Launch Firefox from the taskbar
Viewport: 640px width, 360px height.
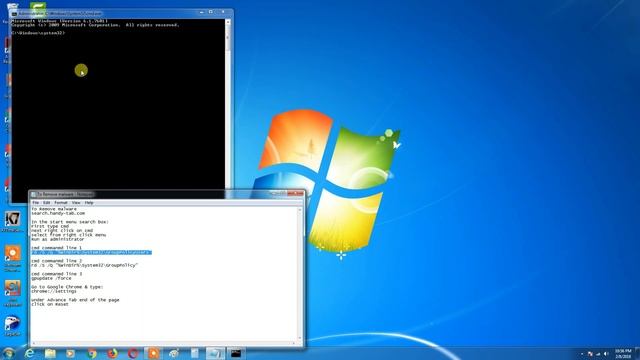112,353
